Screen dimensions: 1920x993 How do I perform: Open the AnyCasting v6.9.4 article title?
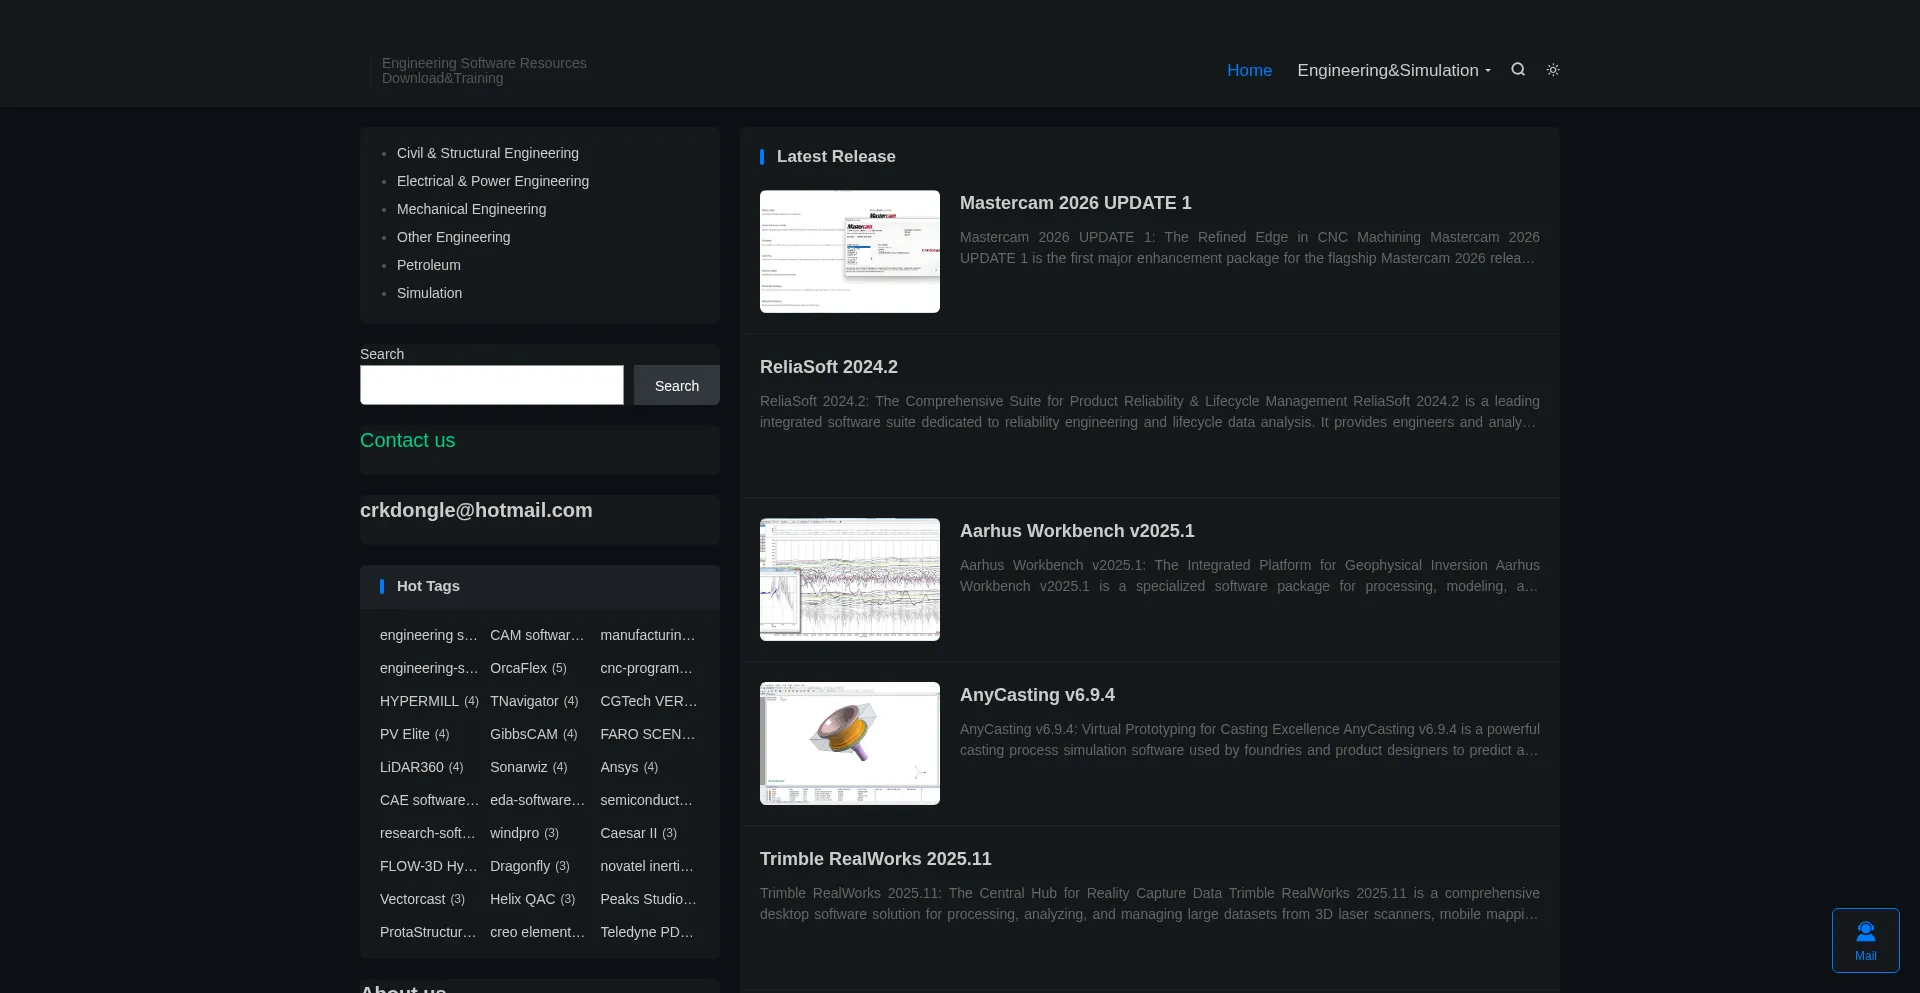pos(1037,695)
